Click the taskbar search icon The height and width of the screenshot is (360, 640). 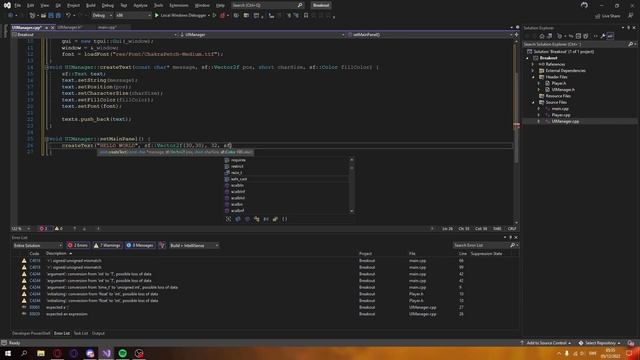pos(24,353)
